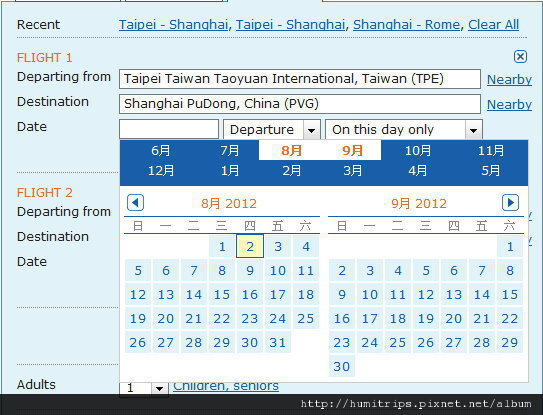This screenshot has width=543, height=415.
Task: Advance calendar to next month
Action: (x=510, y=203)
